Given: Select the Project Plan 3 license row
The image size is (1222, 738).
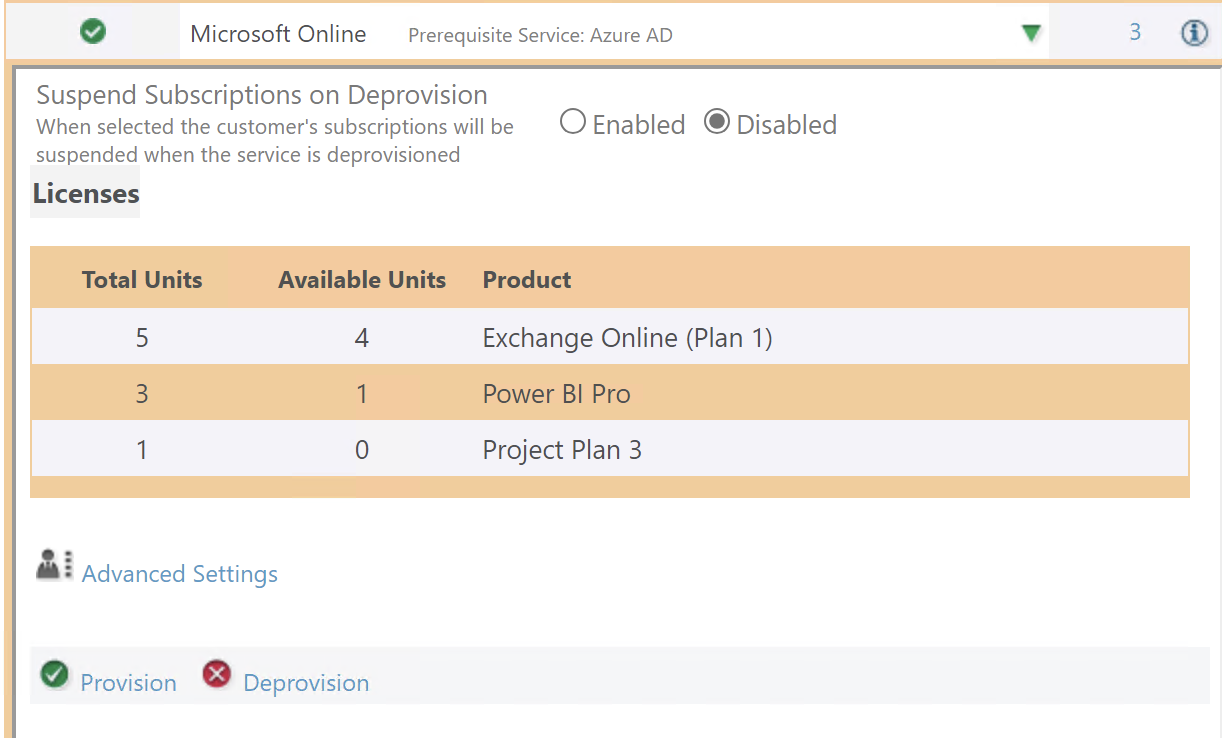Looking at the screenshot, I should [562, 450].
